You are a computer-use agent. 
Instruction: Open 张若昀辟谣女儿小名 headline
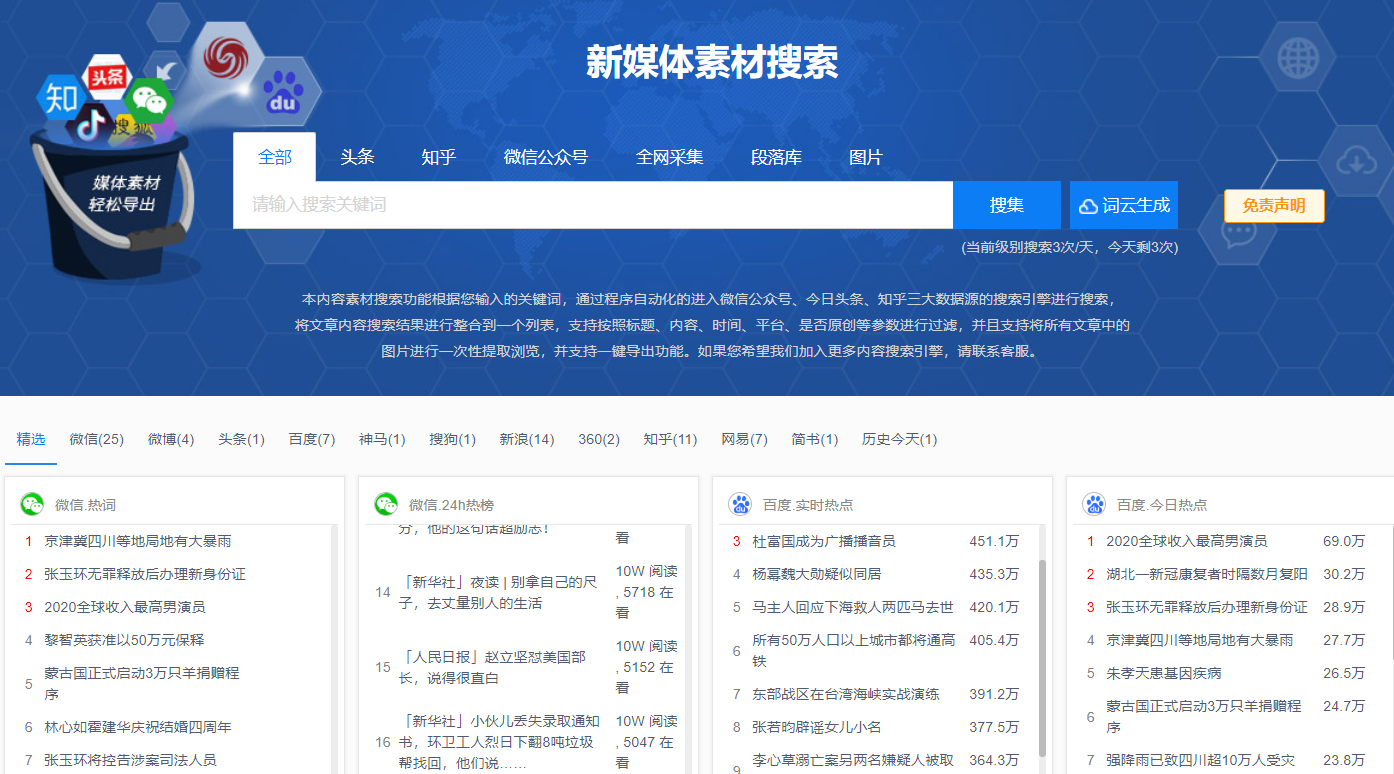click(817, 727)
